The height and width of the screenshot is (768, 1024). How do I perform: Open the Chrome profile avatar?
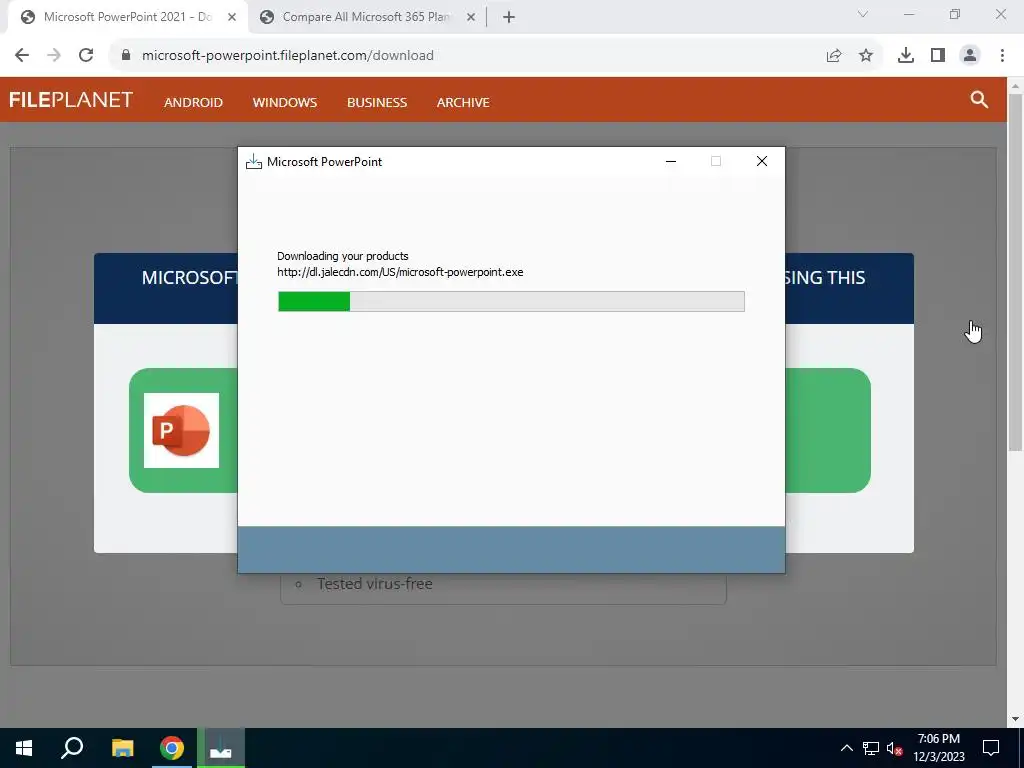[970, 56]
